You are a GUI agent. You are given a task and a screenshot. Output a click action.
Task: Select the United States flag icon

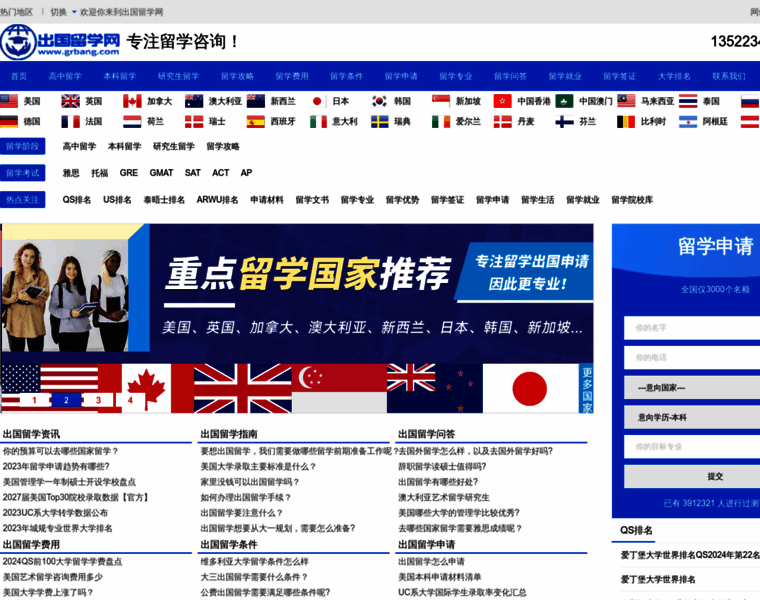pyautogui.click(x=10, y=101)
